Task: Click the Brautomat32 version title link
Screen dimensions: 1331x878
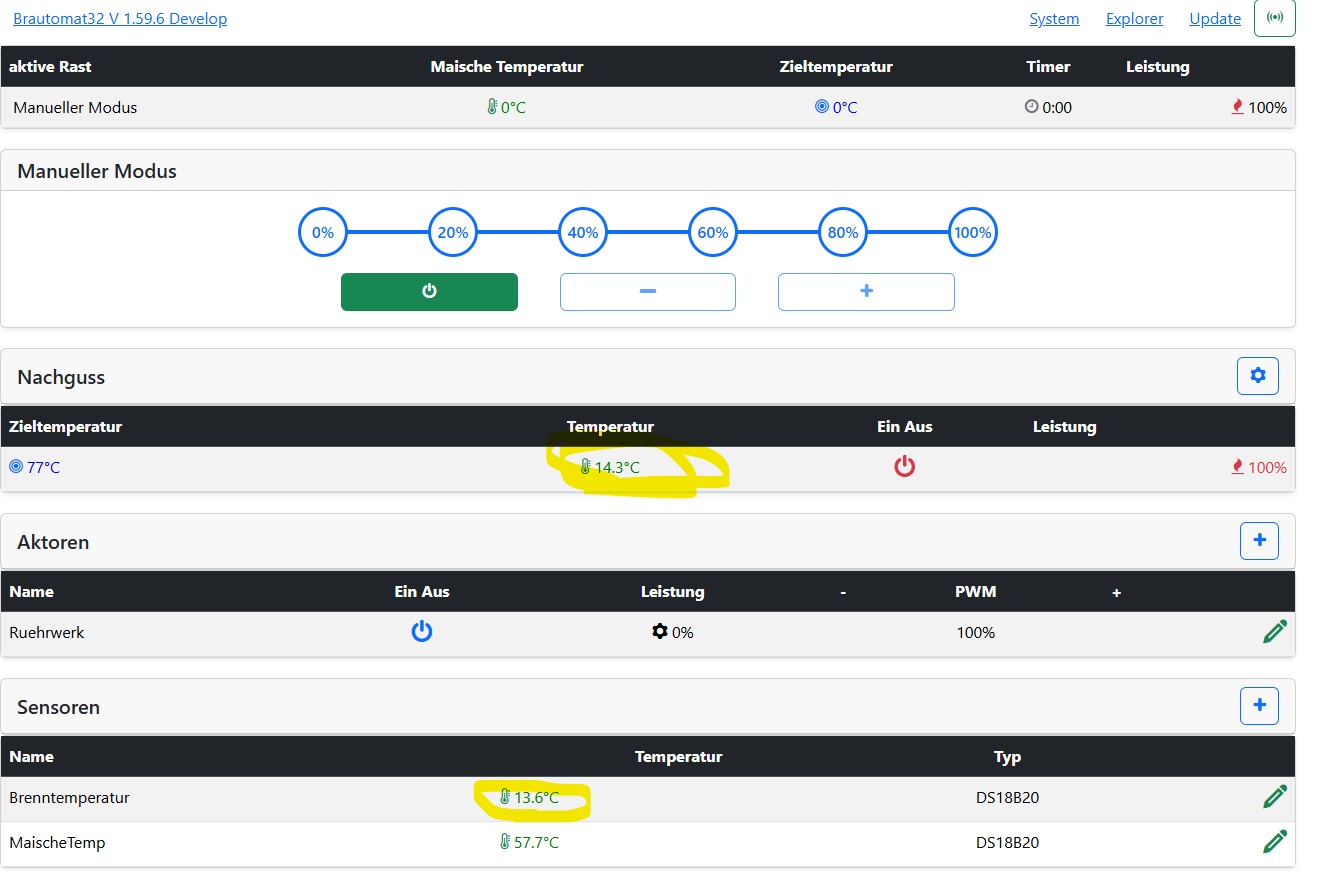Action: tap(120, 19)
